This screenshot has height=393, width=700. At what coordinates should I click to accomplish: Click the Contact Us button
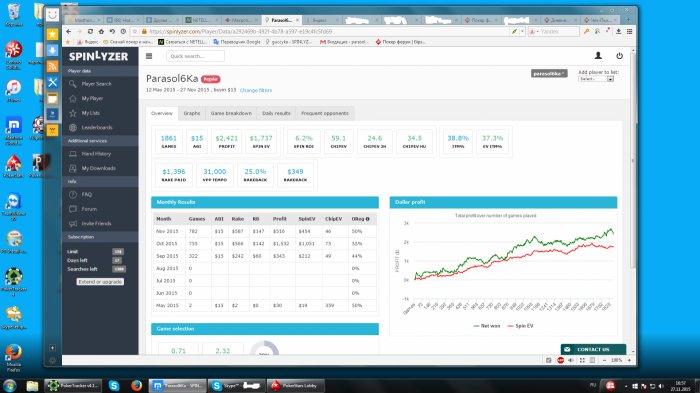[x=593, y=349]
